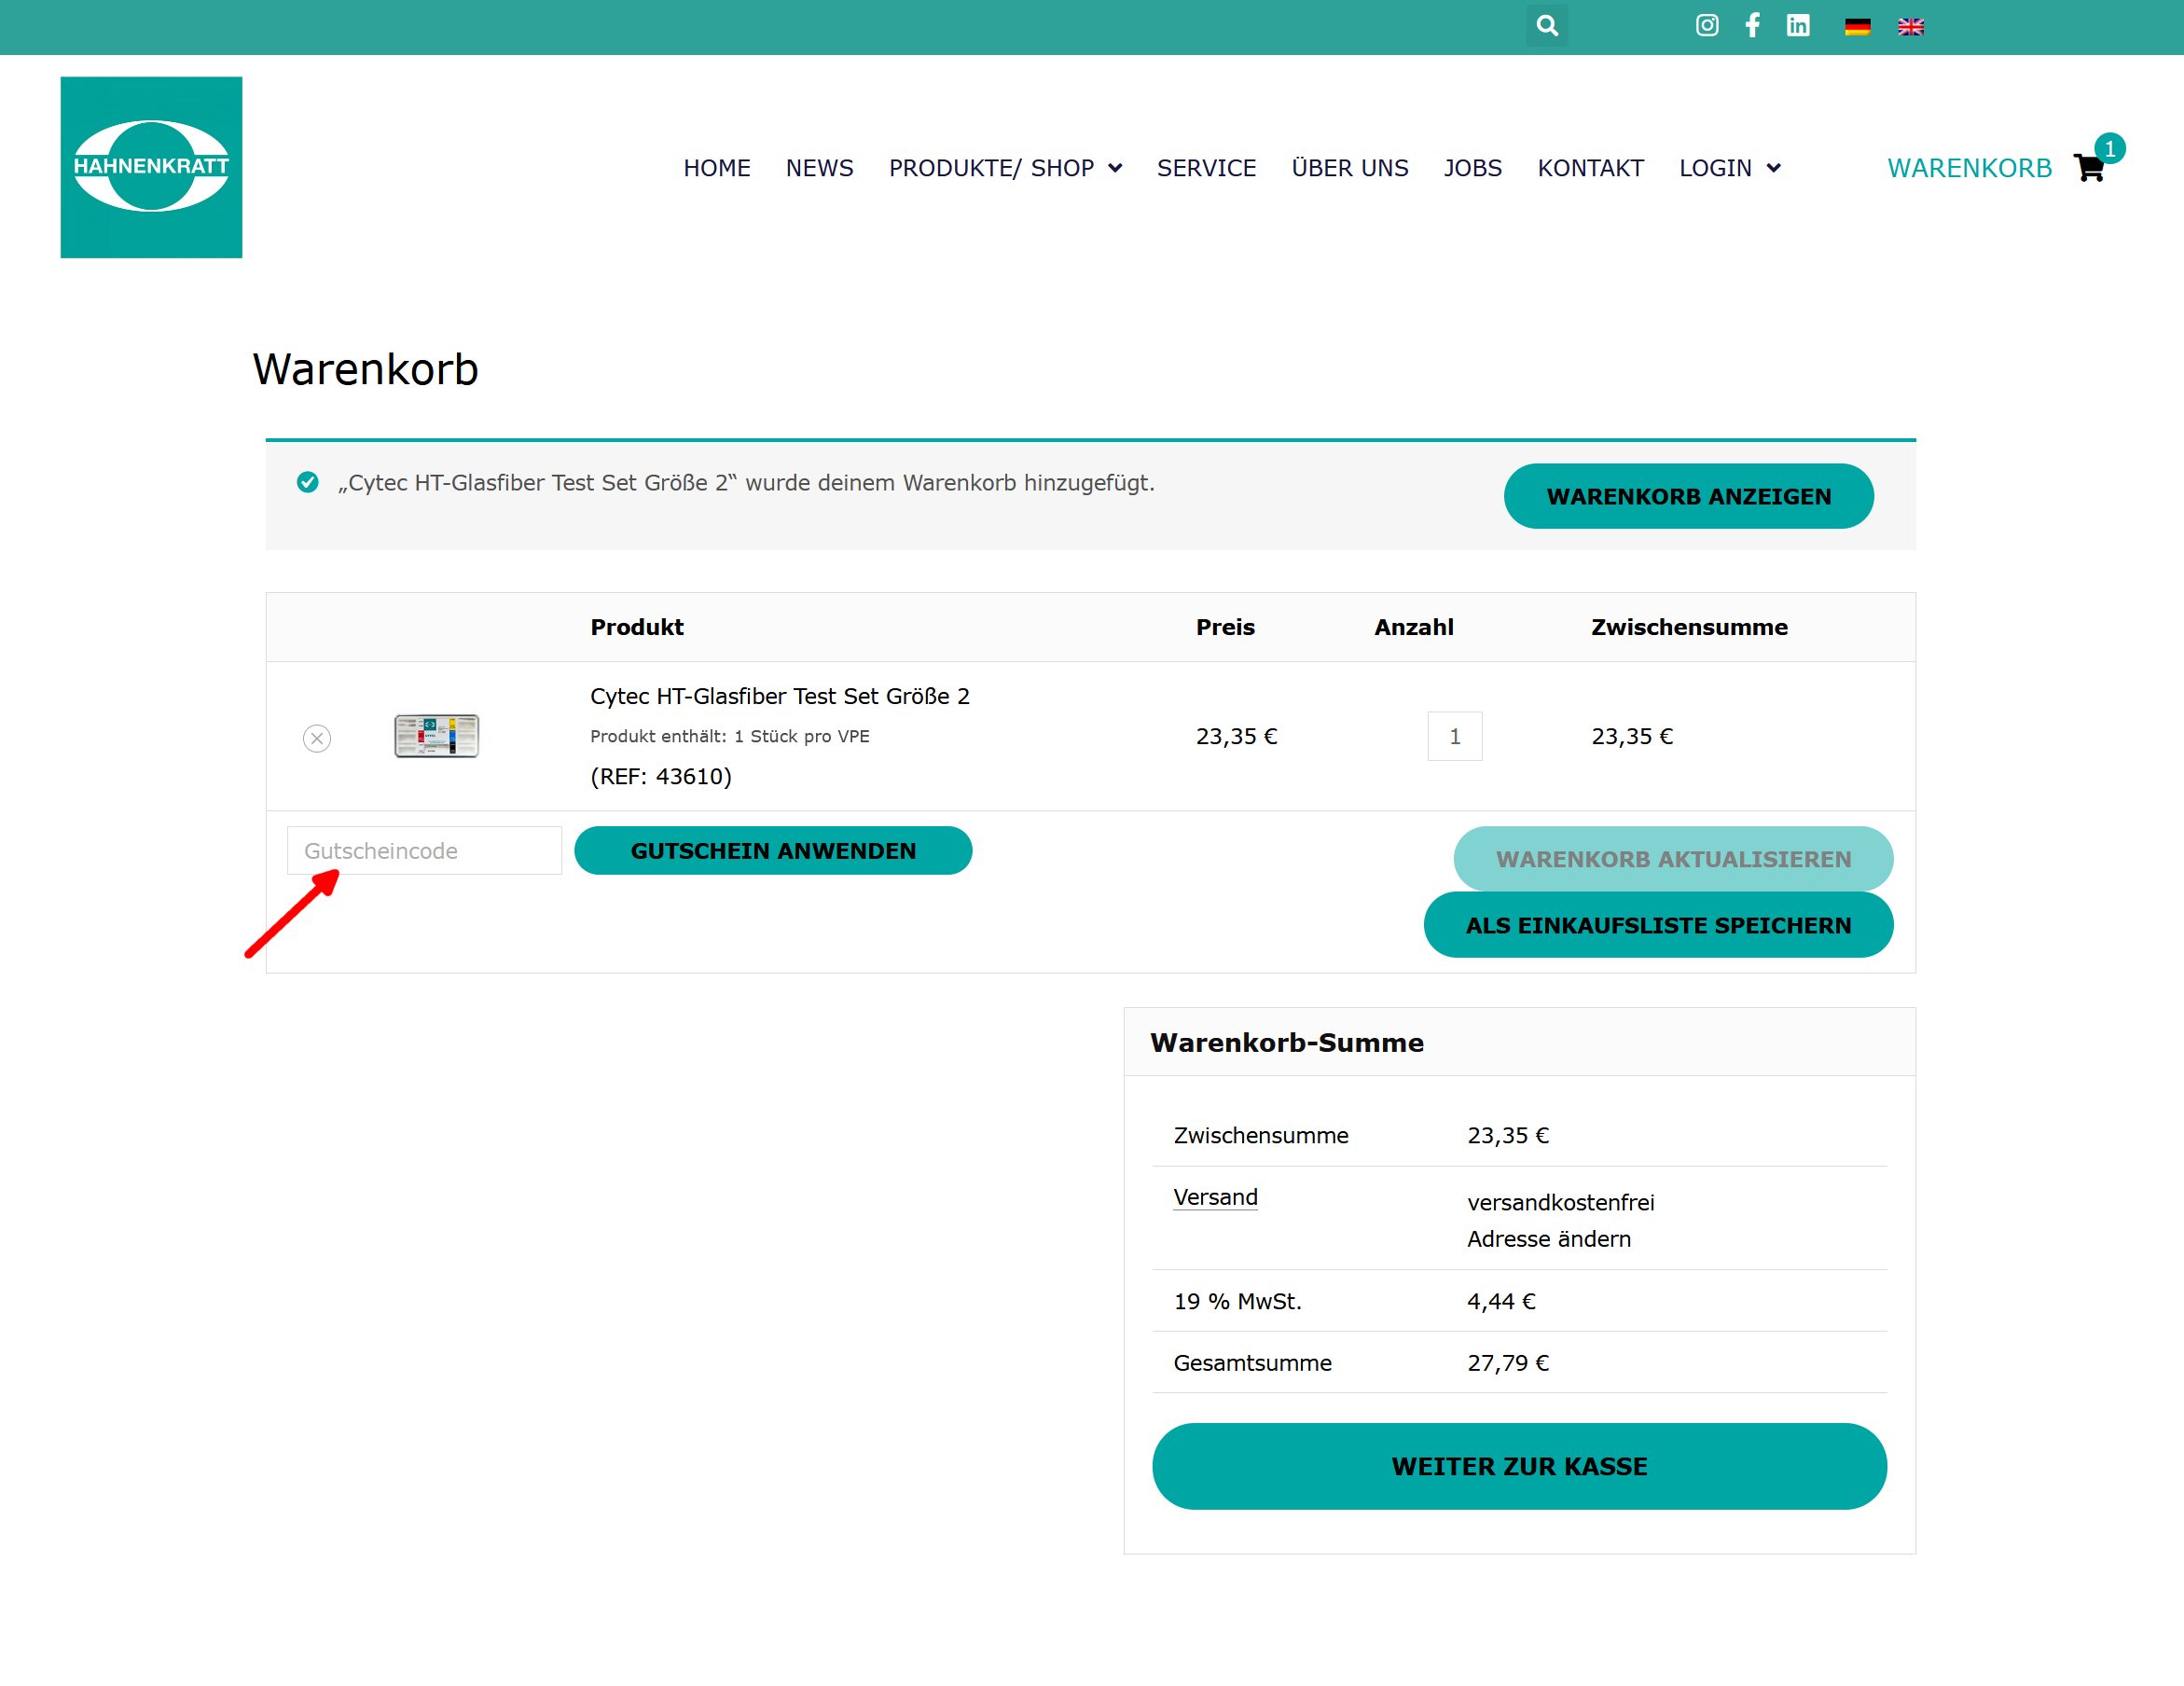Remove Cytec Test Set from cart
The image size is (2184, 1686).
[317, 738]
